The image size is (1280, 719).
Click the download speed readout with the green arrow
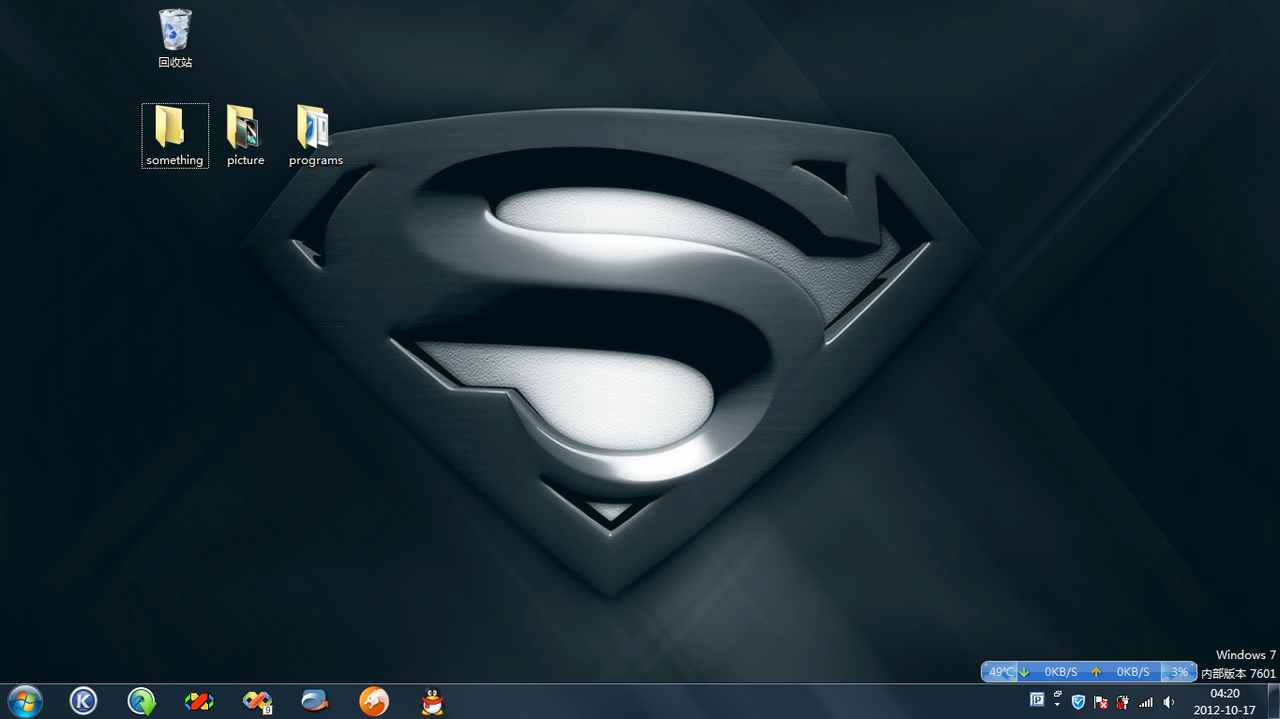coord(1052,672)
